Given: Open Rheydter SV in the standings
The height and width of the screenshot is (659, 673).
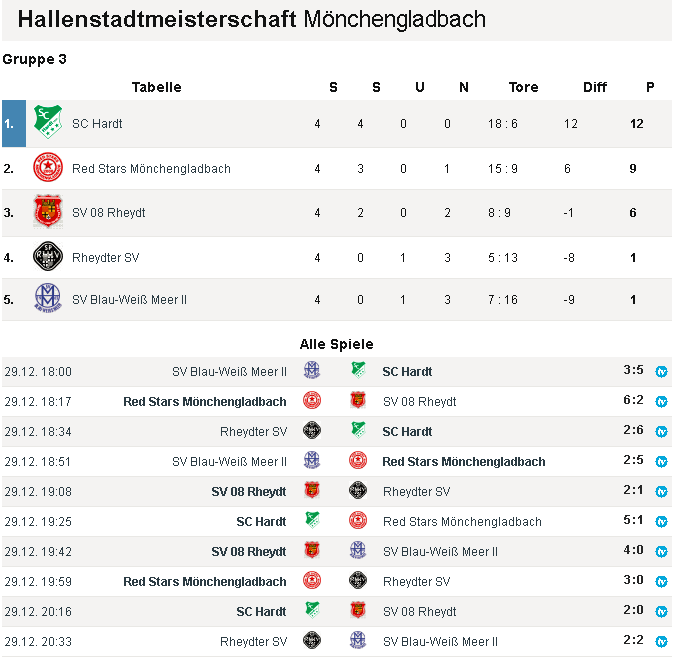Looking at the screenshot, I should click(x=106, y=258).
